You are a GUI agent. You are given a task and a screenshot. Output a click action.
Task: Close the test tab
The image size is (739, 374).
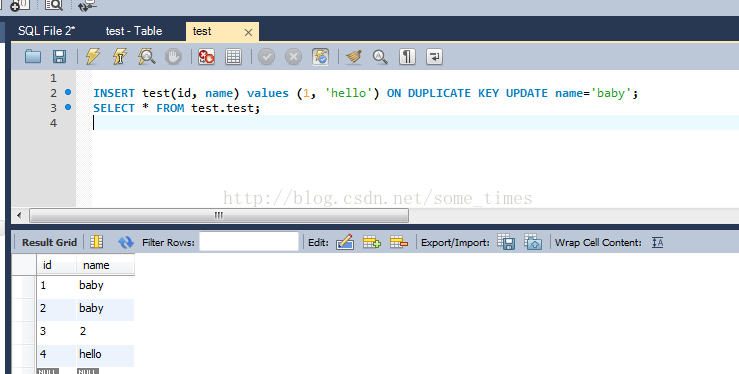(x=248, y=33)
